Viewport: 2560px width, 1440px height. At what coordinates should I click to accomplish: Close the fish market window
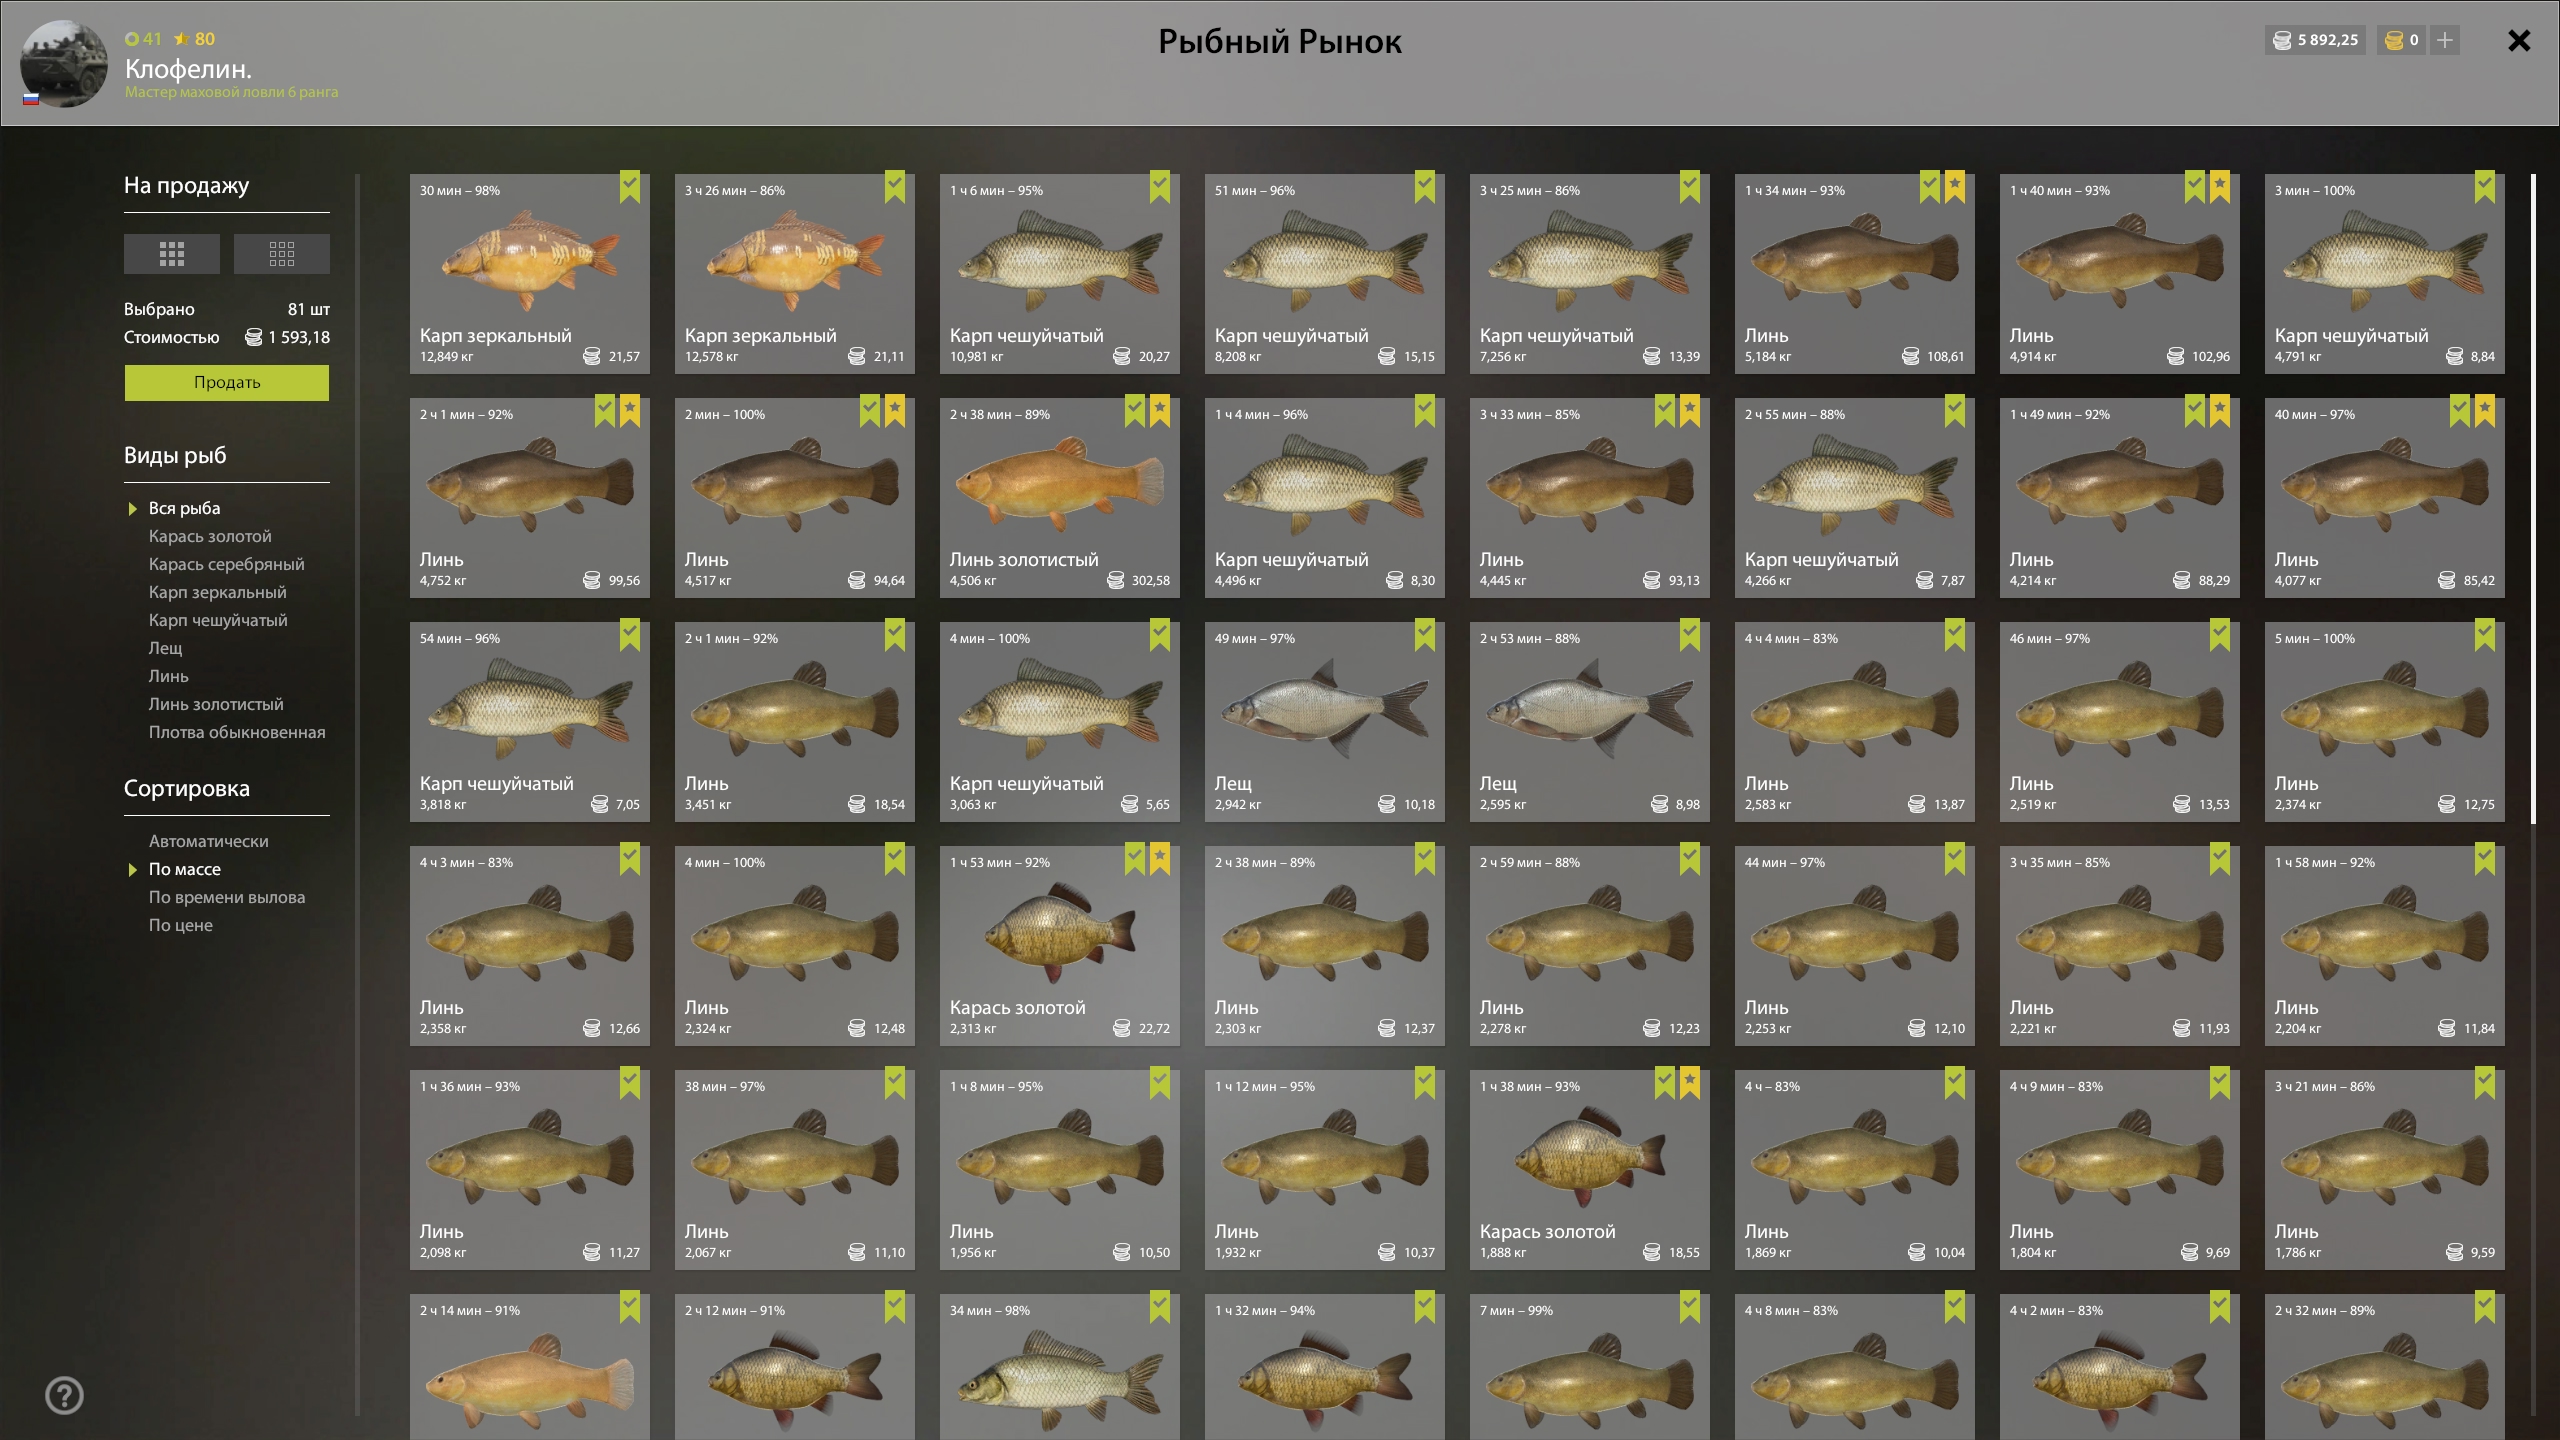2519,40
